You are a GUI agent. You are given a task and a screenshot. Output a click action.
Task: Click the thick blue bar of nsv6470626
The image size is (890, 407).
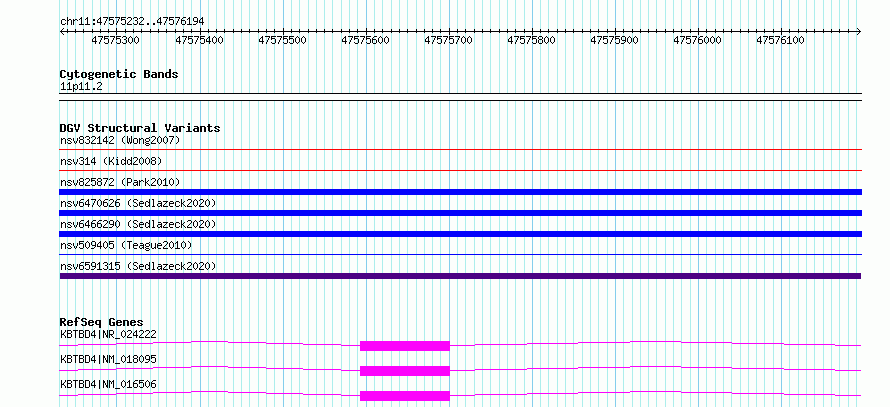click(x=461, y=213)
